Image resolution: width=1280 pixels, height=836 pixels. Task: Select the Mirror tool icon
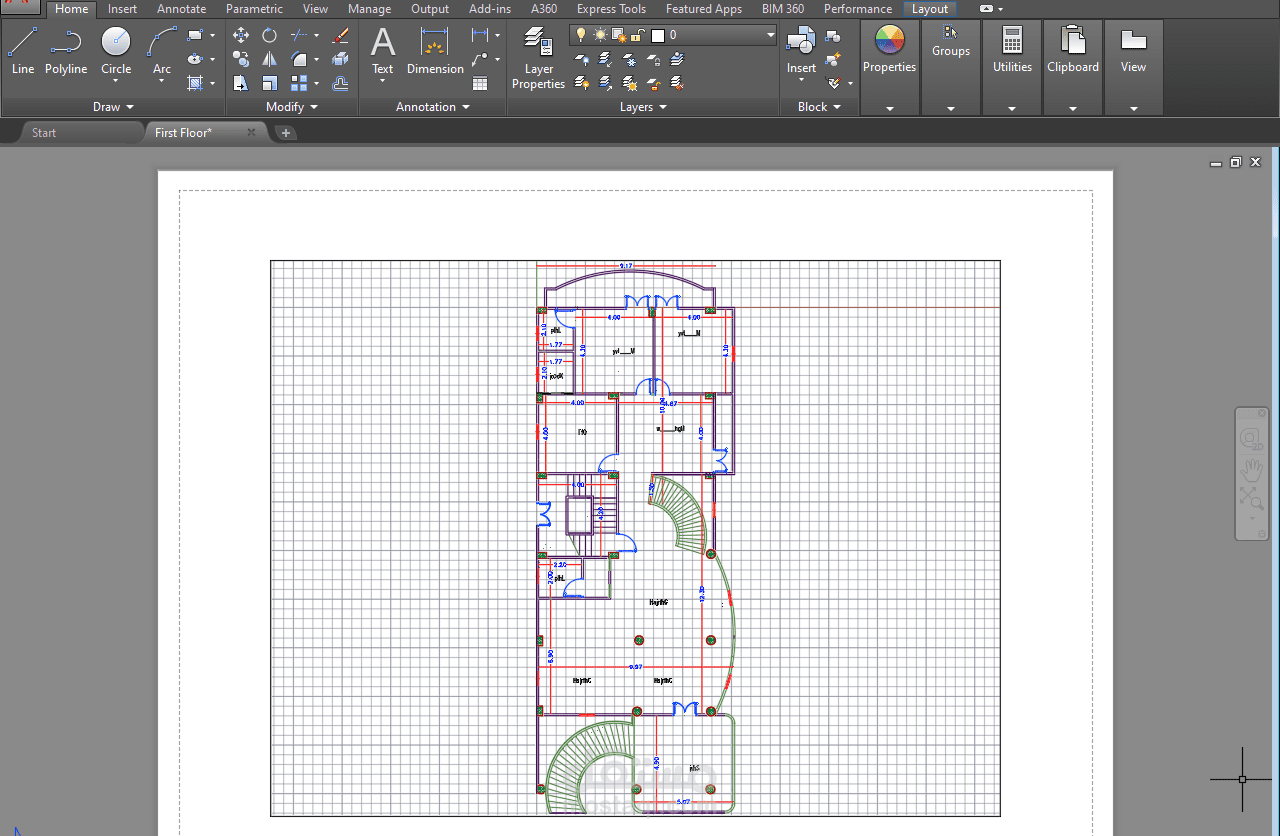(269, 59)
